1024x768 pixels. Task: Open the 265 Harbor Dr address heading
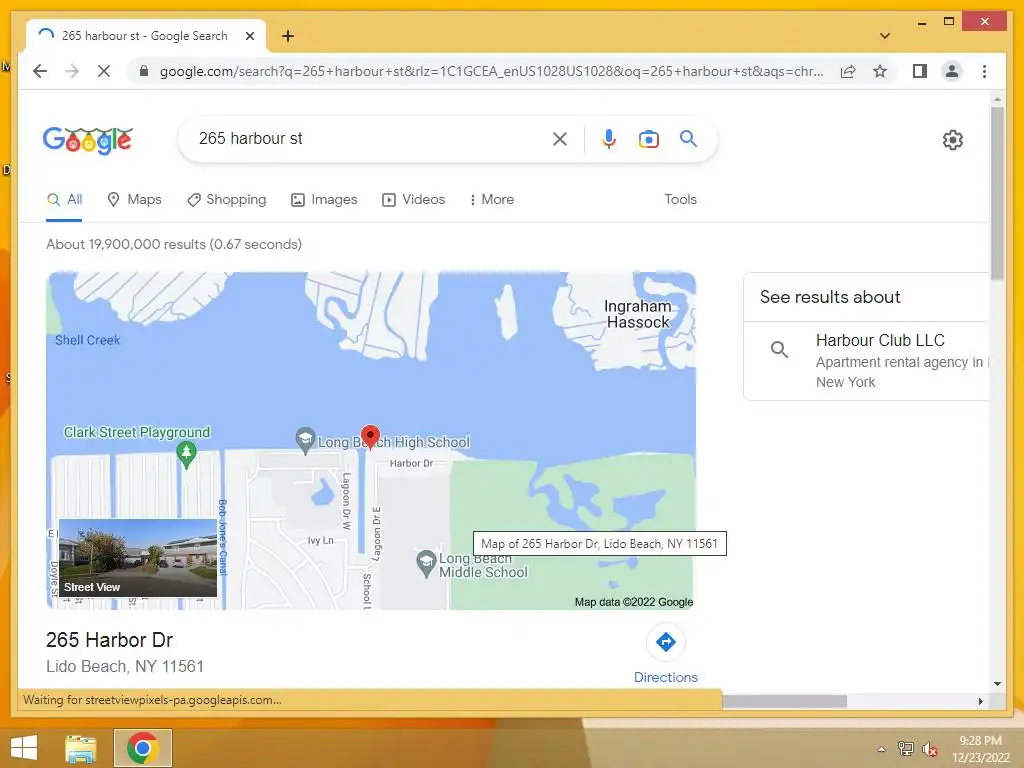(x=109, y=640)
